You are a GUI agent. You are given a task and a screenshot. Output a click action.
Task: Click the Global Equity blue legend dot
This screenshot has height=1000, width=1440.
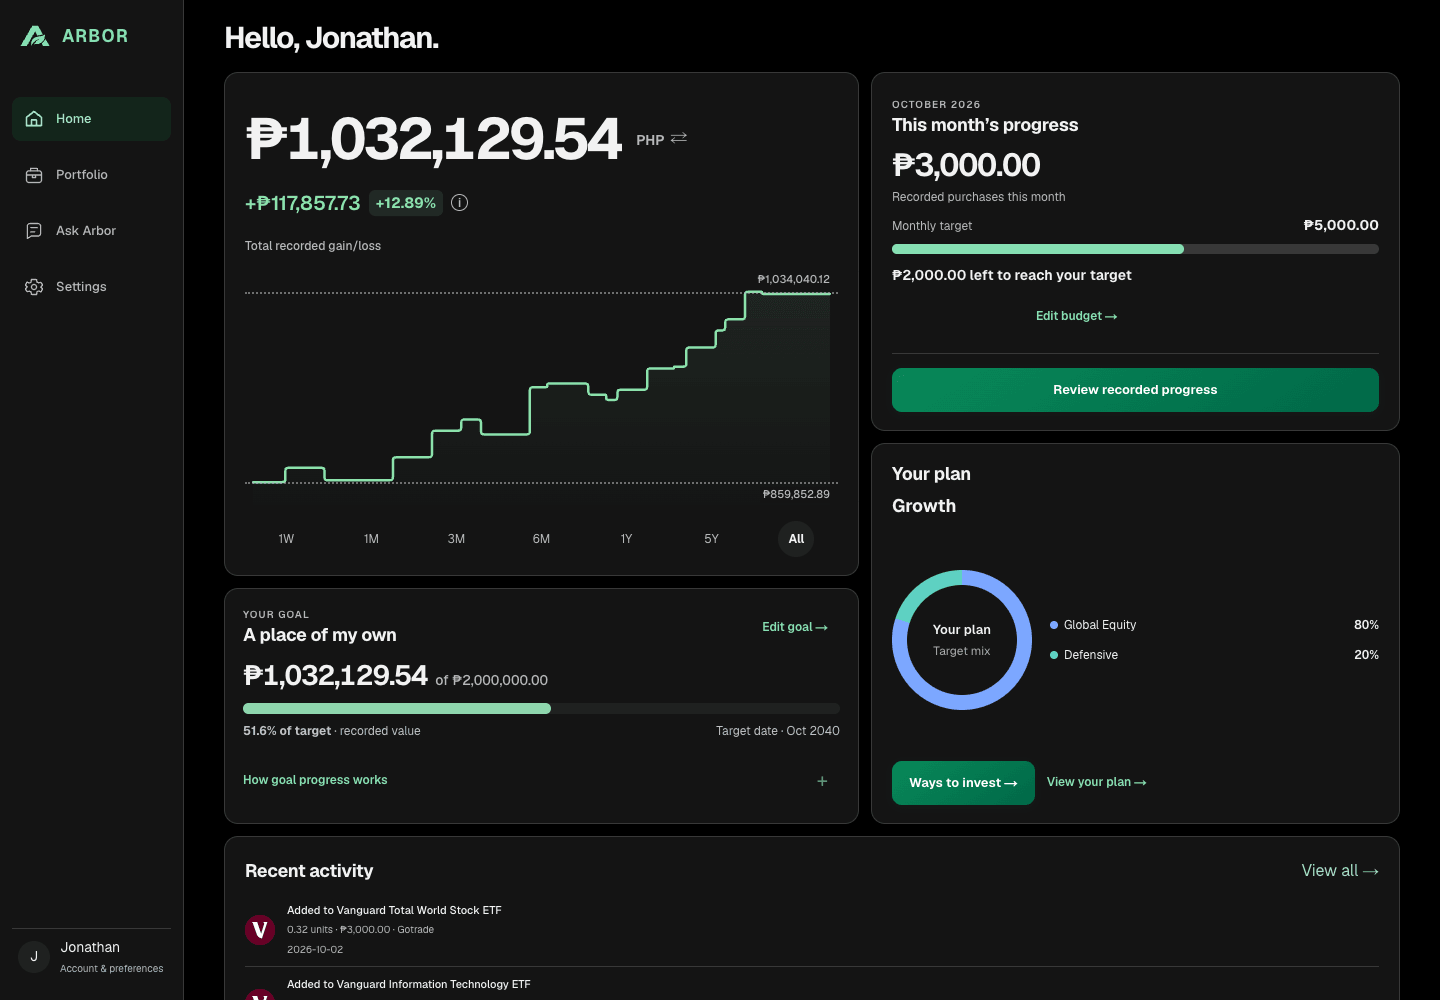click(1054, 625)
